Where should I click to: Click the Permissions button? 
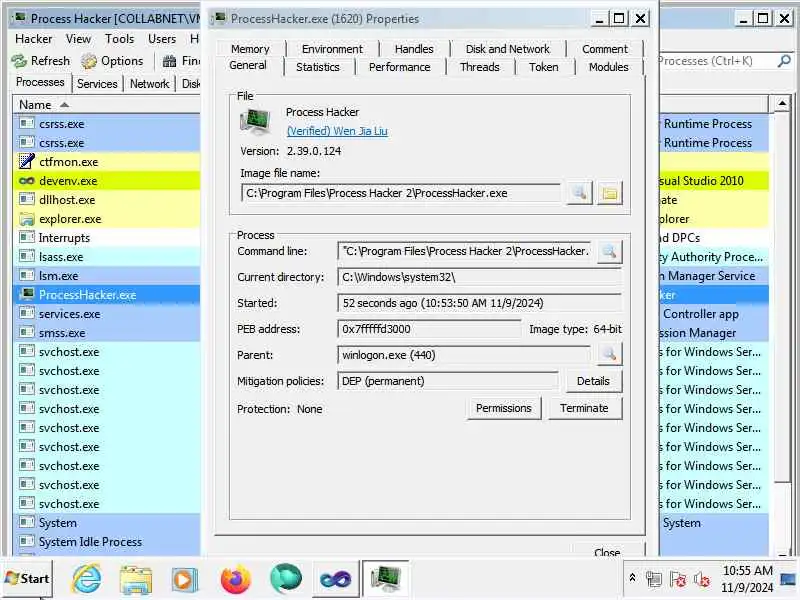point(504,408)
